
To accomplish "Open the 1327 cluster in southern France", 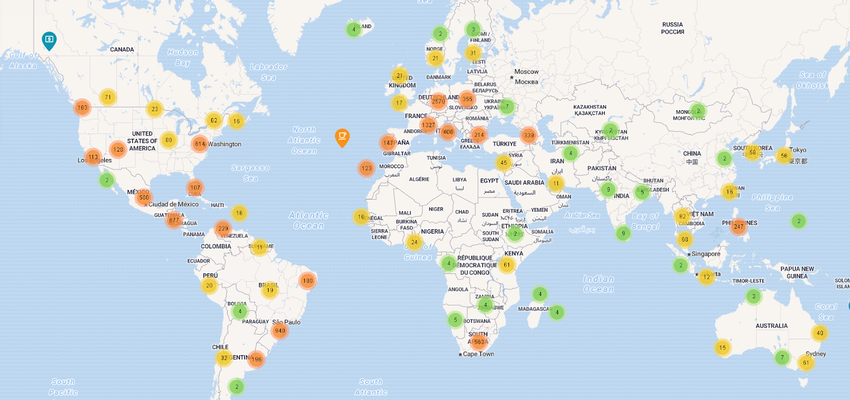I will (x=428, y=125).
